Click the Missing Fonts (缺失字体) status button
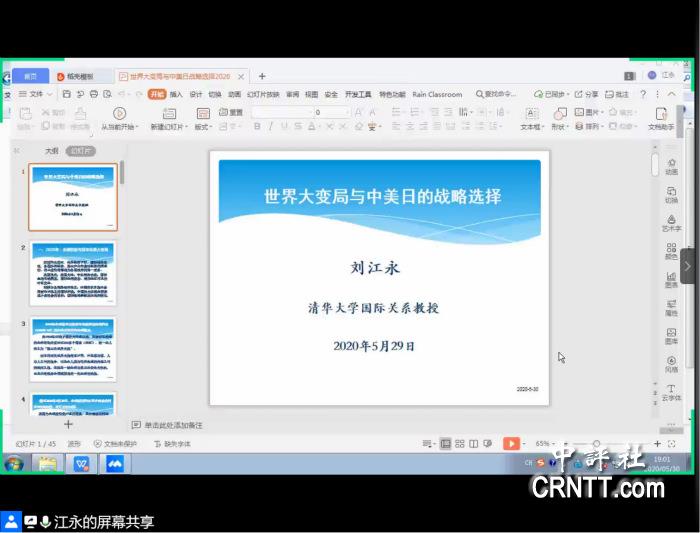The height and width of the screenshot is (533, 700). click(172, 444)
